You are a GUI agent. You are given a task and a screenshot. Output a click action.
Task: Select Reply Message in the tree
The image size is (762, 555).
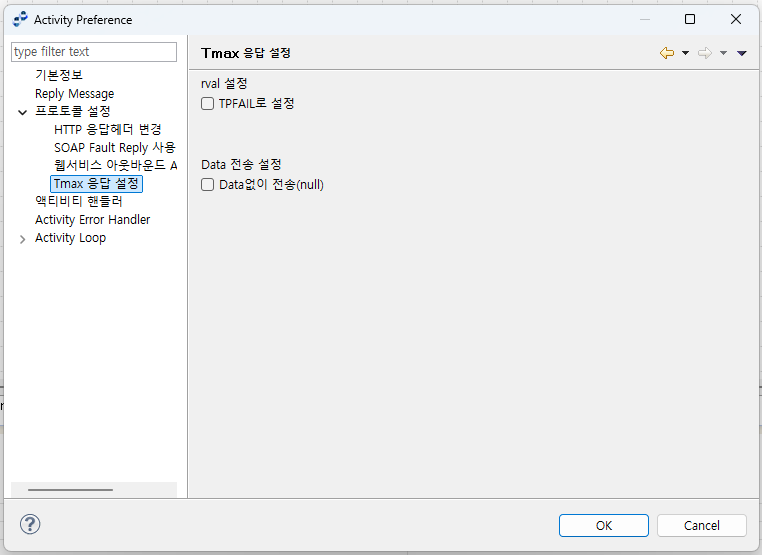74,93
